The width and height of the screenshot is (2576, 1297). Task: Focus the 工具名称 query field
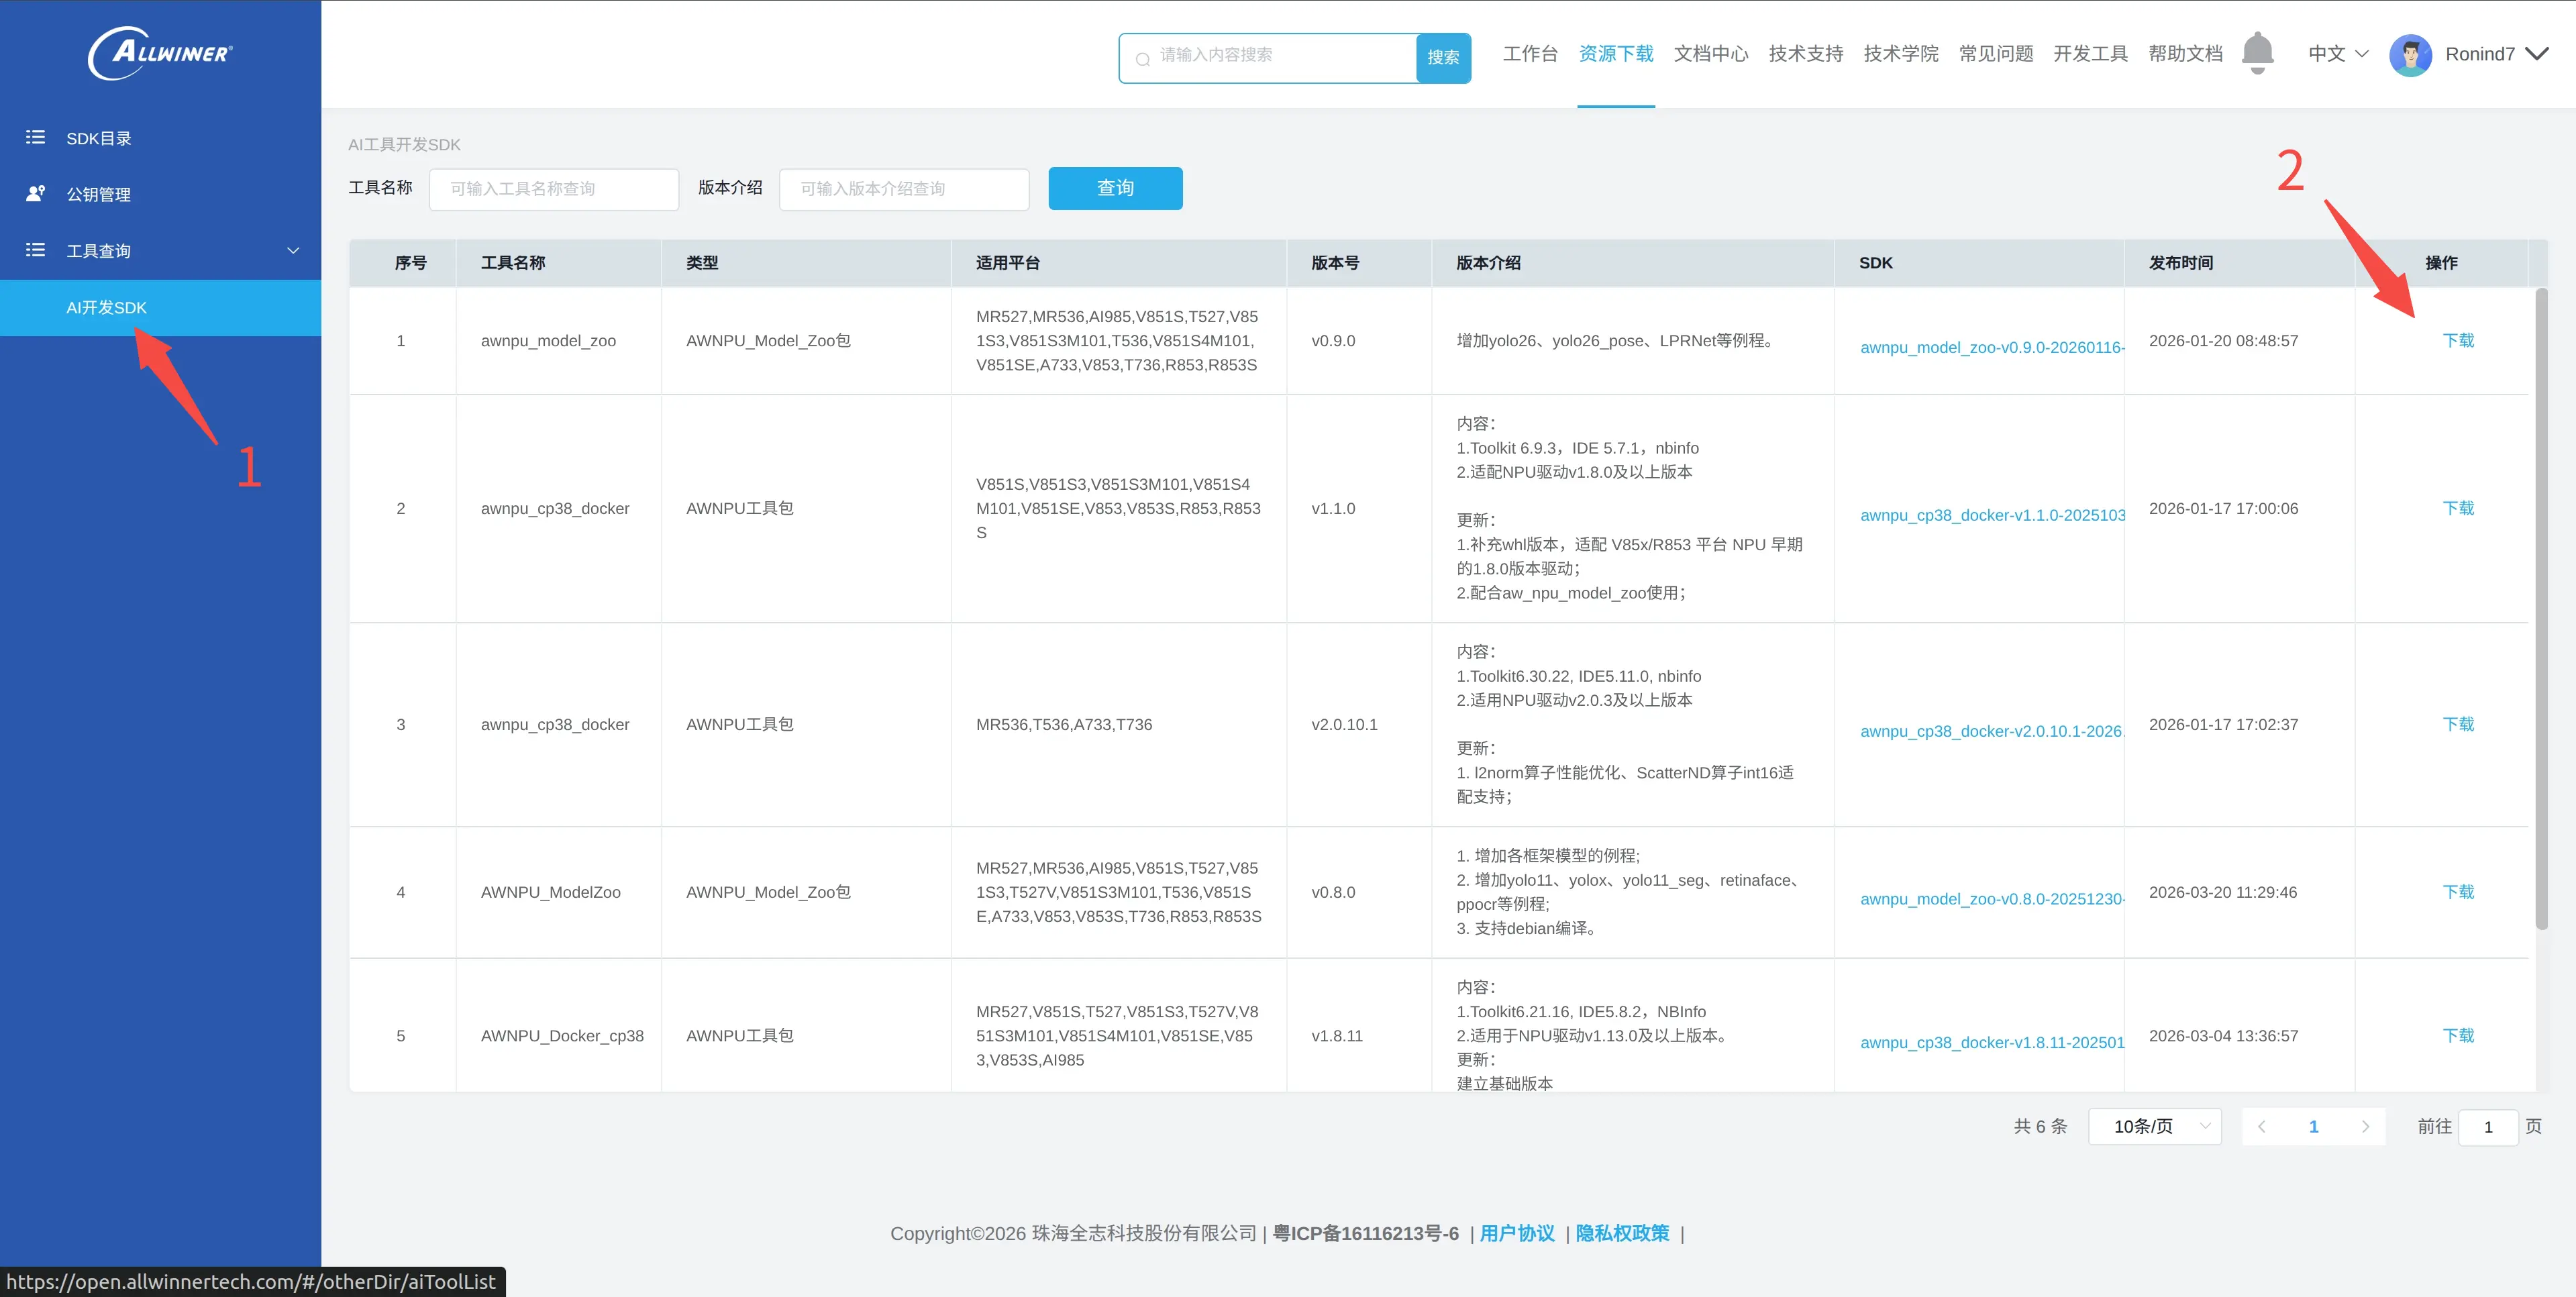pyautogui.click(x=554, y=189)
